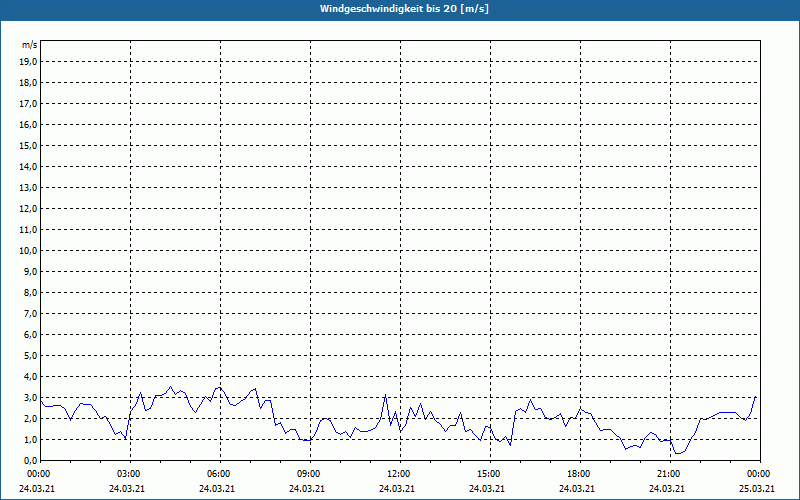Select the 3,0 y-axis label
The width and height of the screenshot is (800, 500).
(31, 397)
